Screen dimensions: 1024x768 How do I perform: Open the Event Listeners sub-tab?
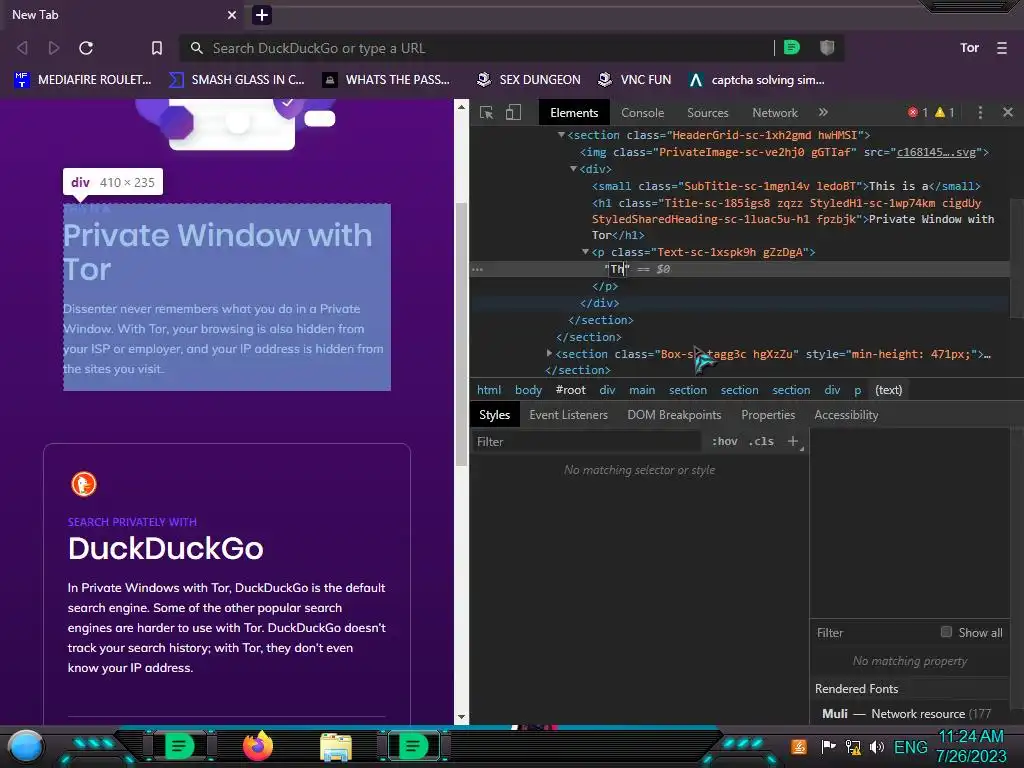[x=568, y=415]
